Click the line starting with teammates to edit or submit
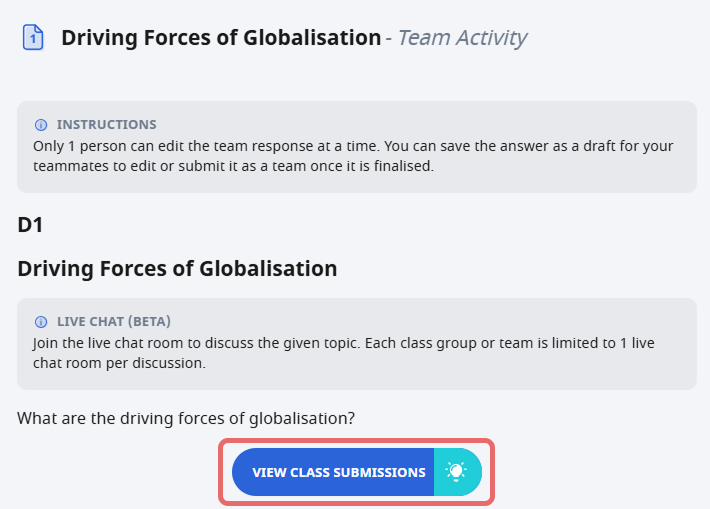Viewport: 710px width, 509px height. (x=233, y=166)
